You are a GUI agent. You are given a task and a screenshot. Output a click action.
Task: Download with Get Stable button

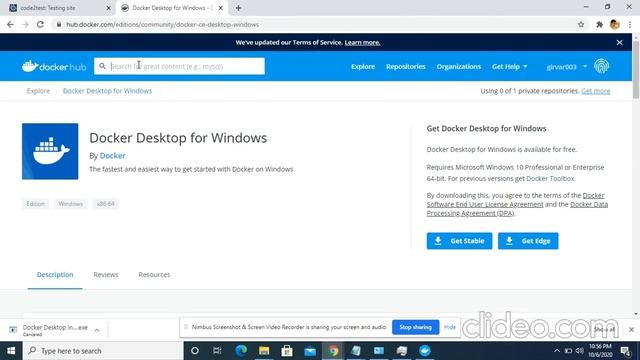point(459,241)
